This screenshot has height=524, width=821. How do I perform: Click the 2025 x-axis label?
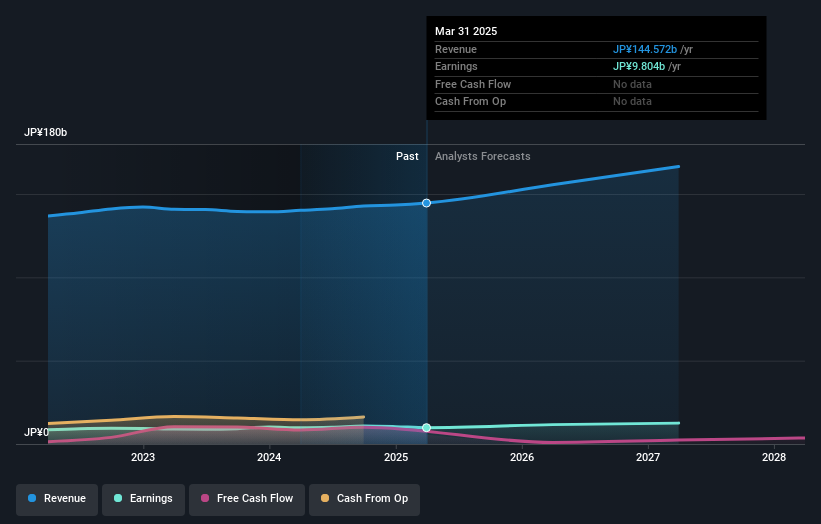[396, 457]
